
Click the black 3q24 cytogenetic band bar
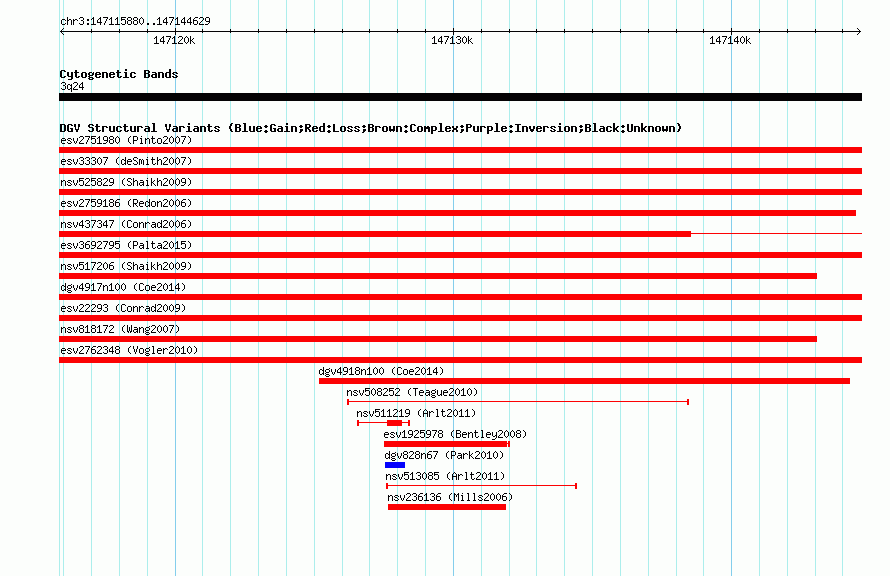[x=460, y=97]
